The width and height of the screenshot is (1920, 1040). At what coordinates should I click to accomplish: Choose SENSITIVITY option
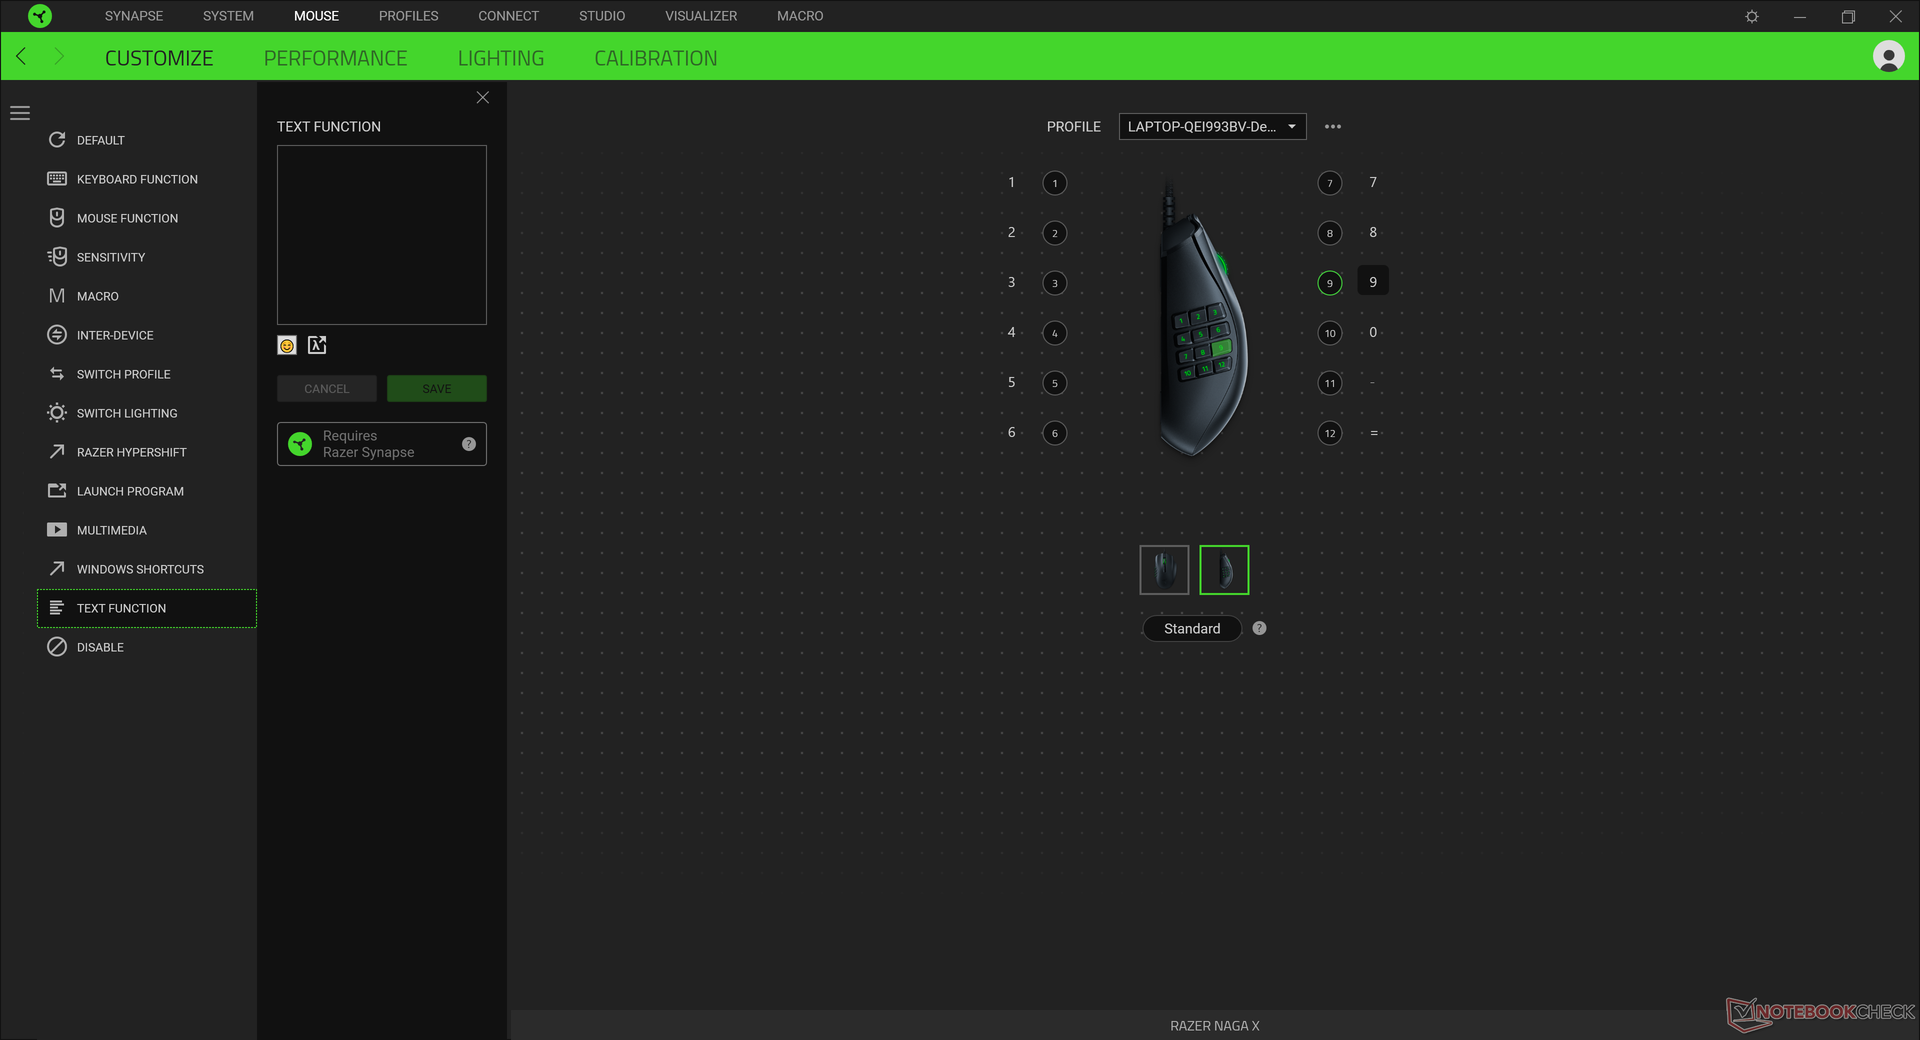(147, 257)
